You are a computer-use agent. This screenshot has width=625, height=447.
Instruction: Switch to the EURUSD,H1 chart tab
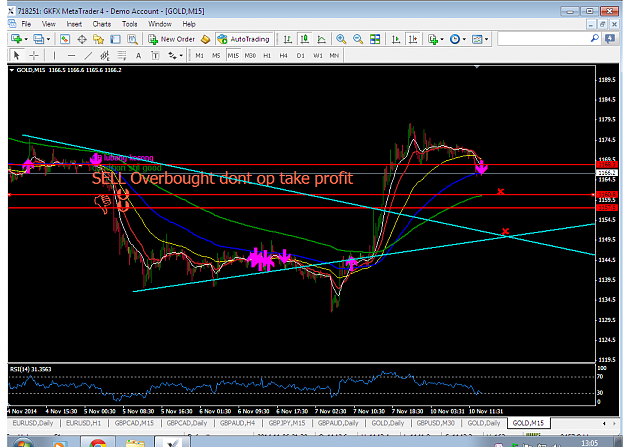pyautogui.click(x=84, y=423)
